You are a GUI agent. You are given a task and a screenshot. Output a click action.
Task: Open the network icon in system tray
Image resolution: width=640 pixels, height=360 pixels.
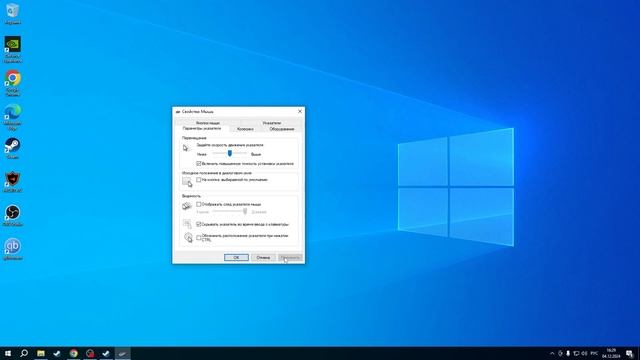click(x=576, y=353)
